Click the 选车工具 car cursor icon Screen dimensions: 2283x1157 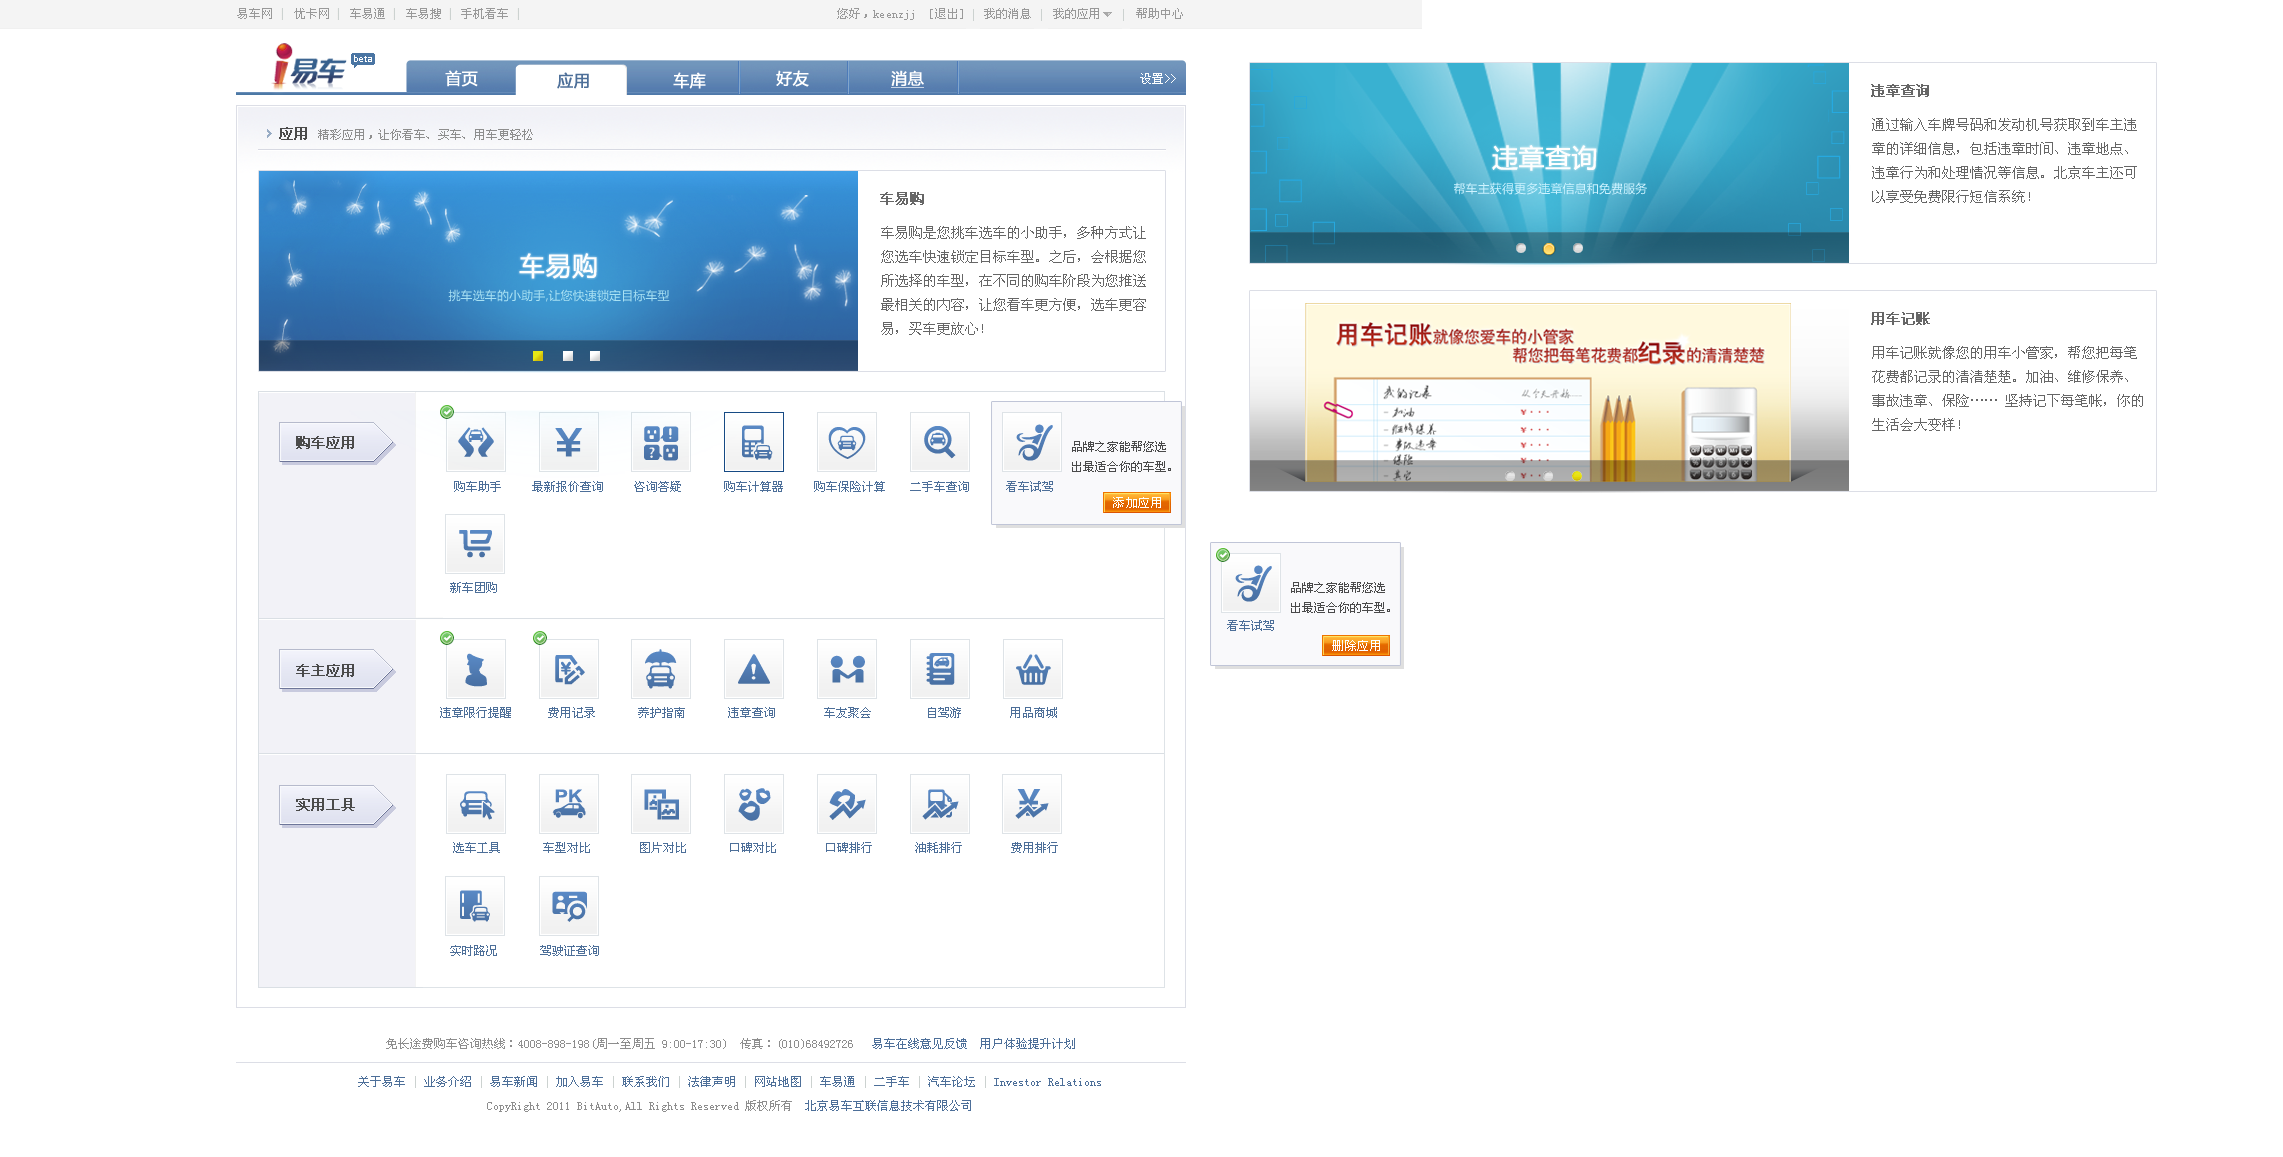[476, 804]
